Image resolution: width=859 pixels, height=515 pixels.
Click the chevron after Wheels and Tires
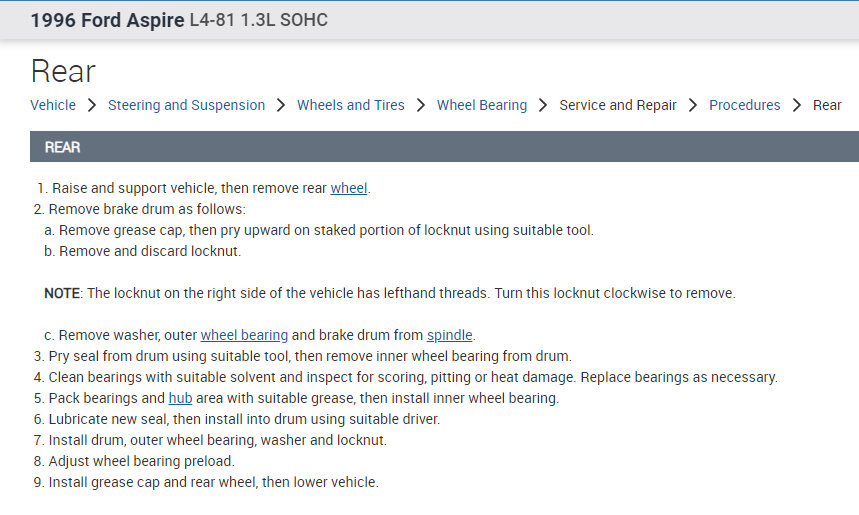421,105
